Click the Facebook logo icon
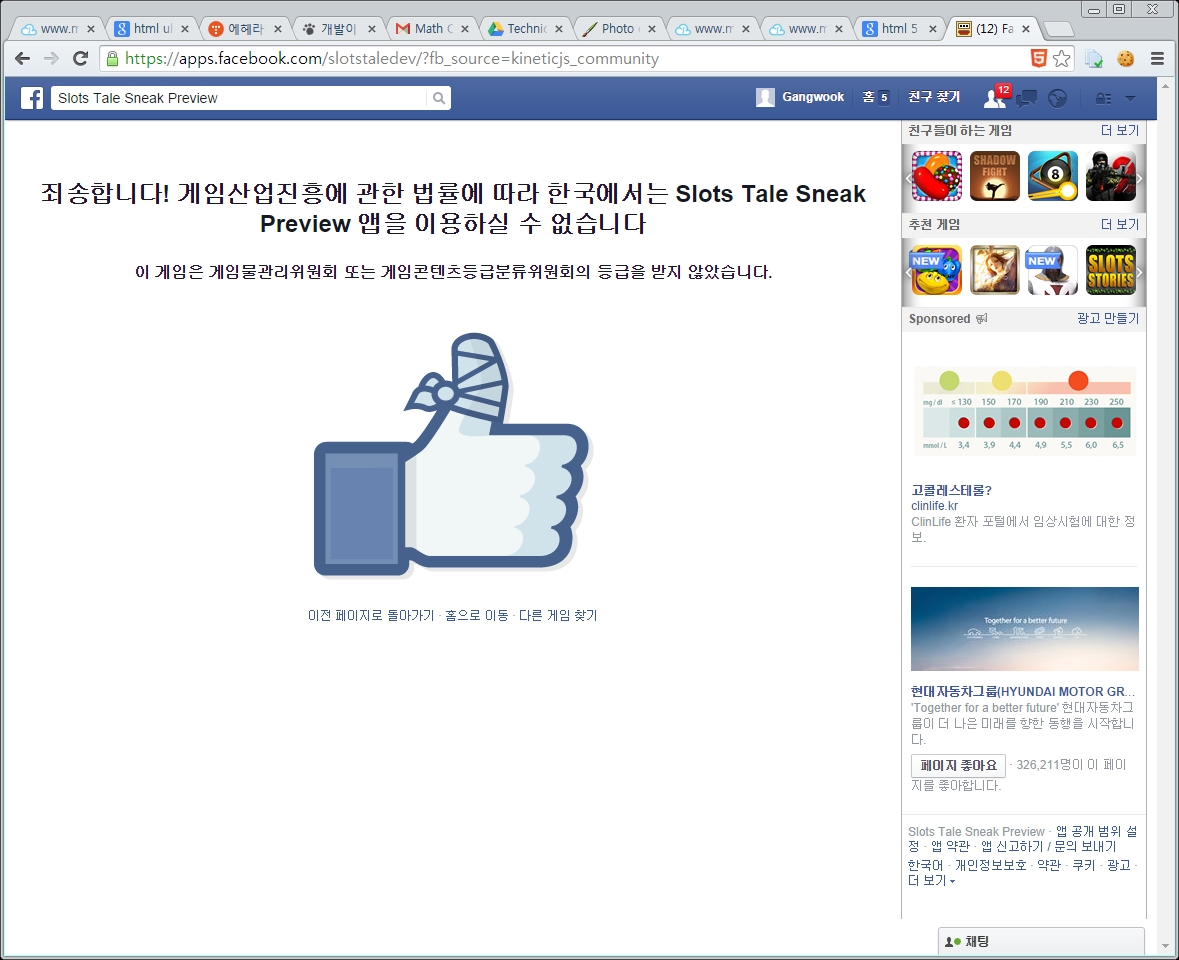 pyautogui.click(x=32, y=98)
